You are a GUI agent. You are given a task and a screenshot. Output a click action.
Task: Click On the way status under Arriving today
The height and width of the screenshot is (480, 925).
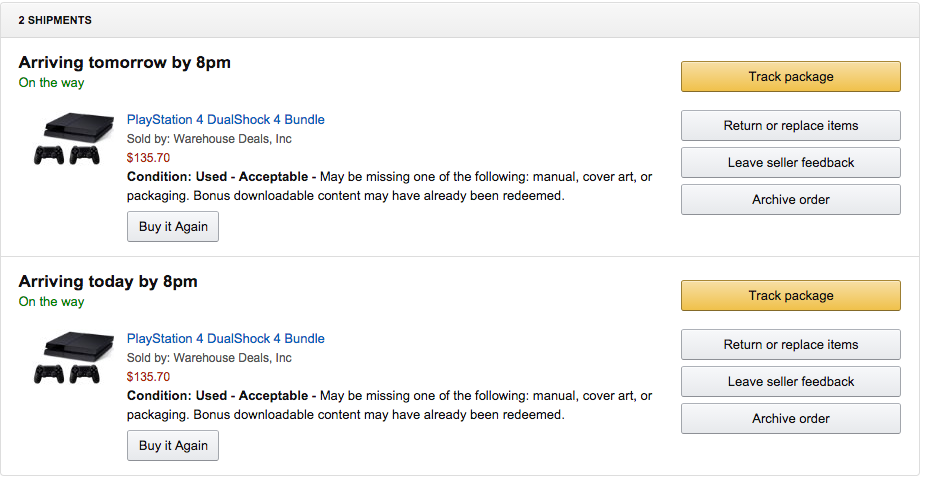(x=51, y=301)
